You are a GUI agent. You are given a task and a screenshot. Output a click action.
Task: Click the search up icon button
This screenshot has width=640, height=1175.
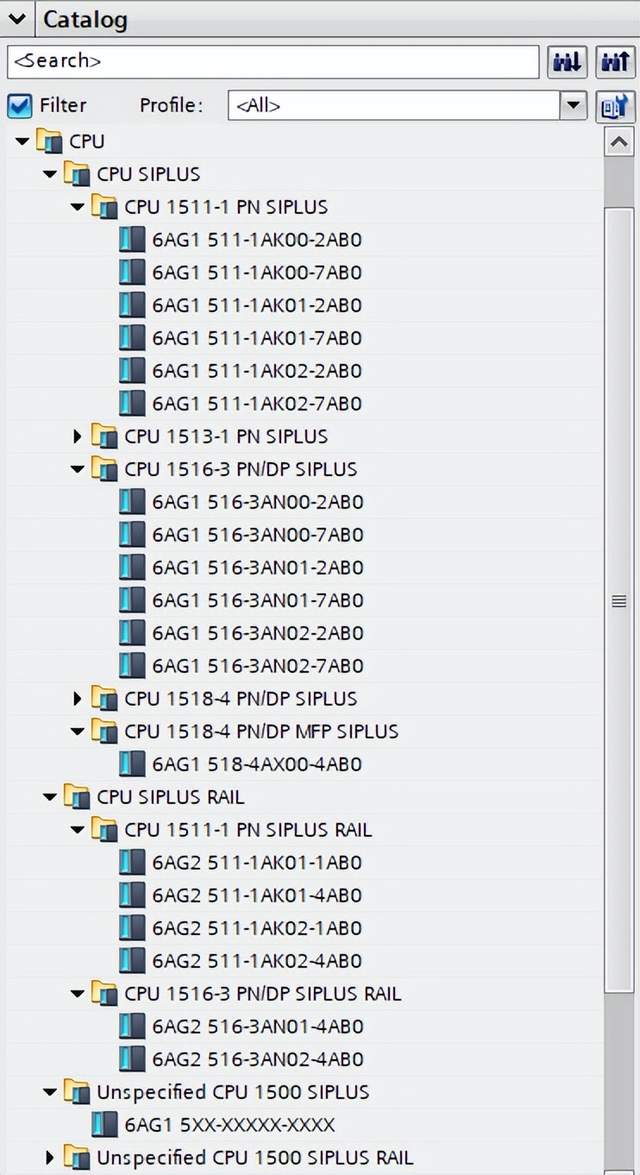(x=615, y=61)
